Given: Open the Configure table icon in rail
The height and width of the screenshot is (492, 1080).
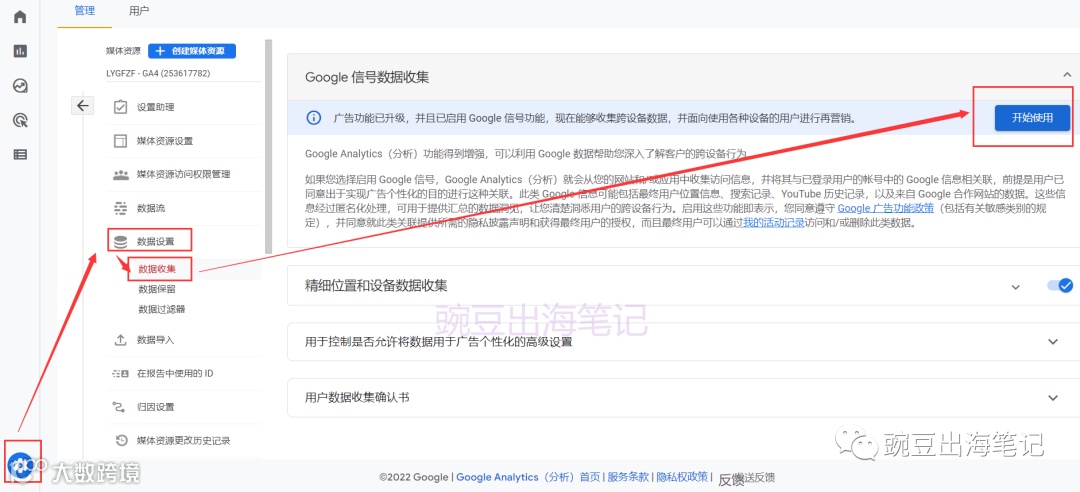Looking at the screenshot, I should click(20, 155).
